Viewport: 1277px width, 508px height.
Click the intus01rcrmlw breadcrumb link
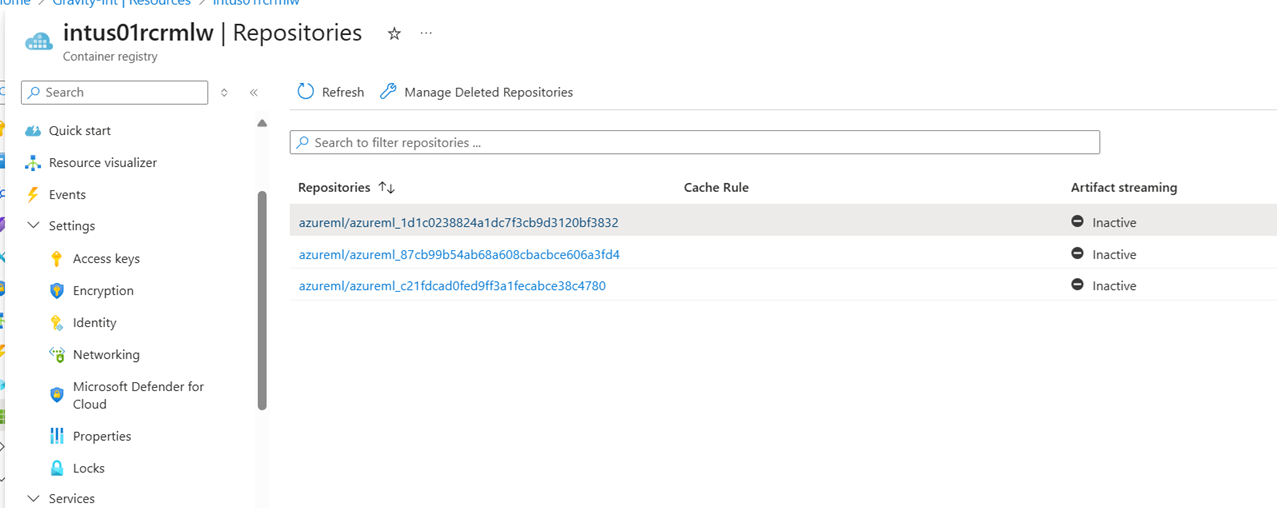tap(256, 3)
